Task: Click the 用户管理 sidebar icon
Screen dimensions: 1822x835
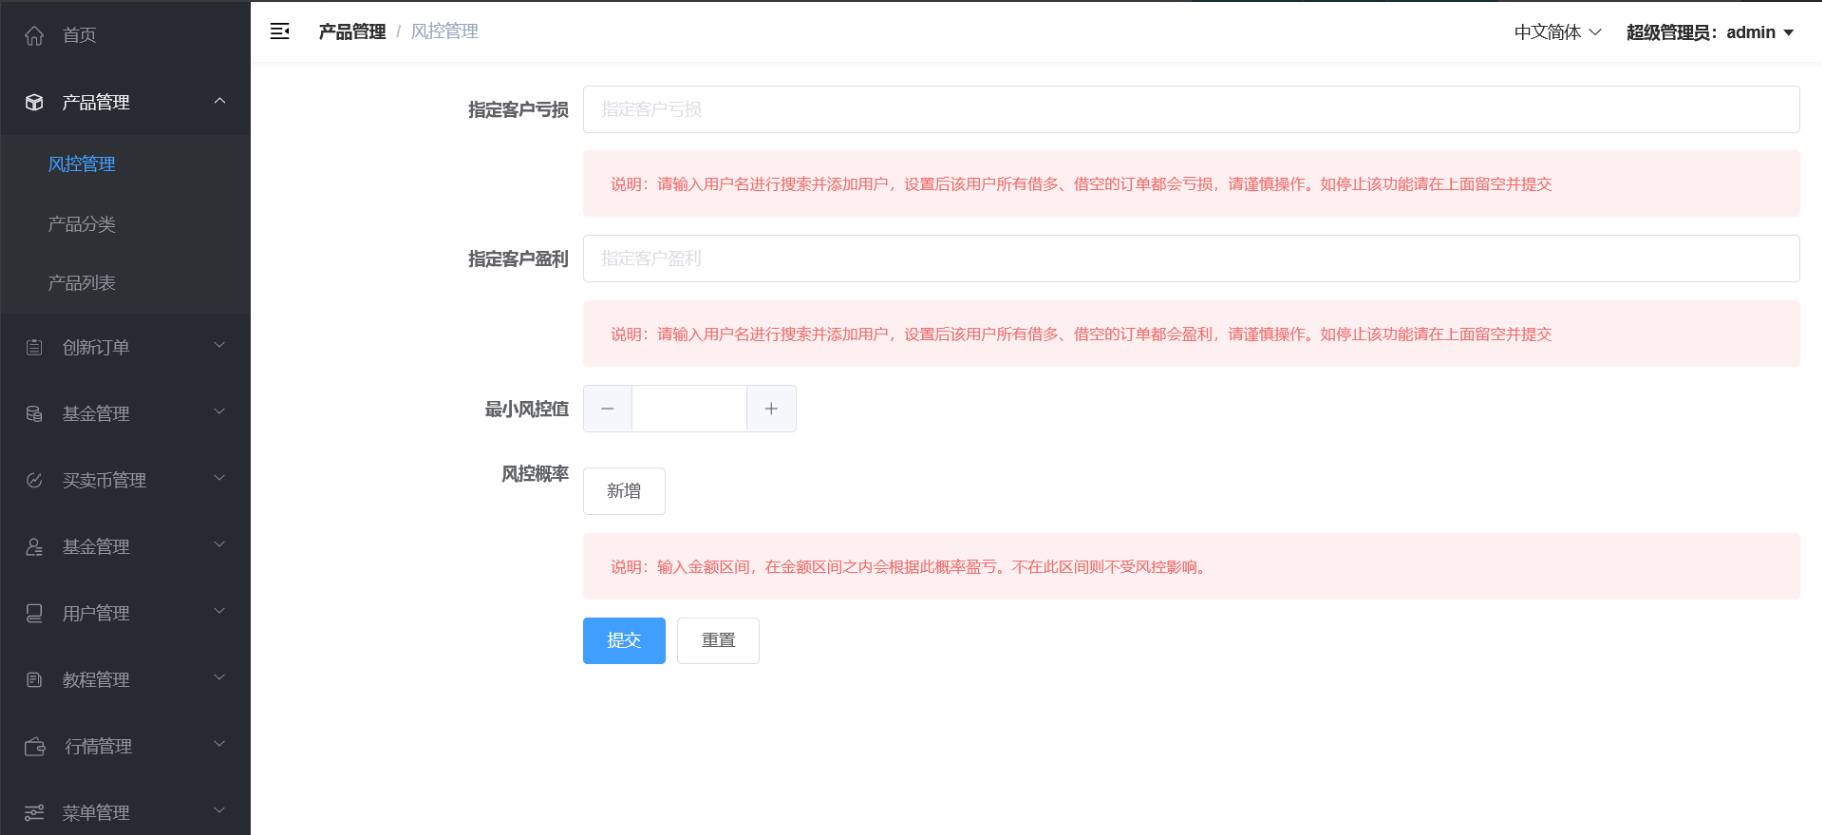Action: [34, 613]
